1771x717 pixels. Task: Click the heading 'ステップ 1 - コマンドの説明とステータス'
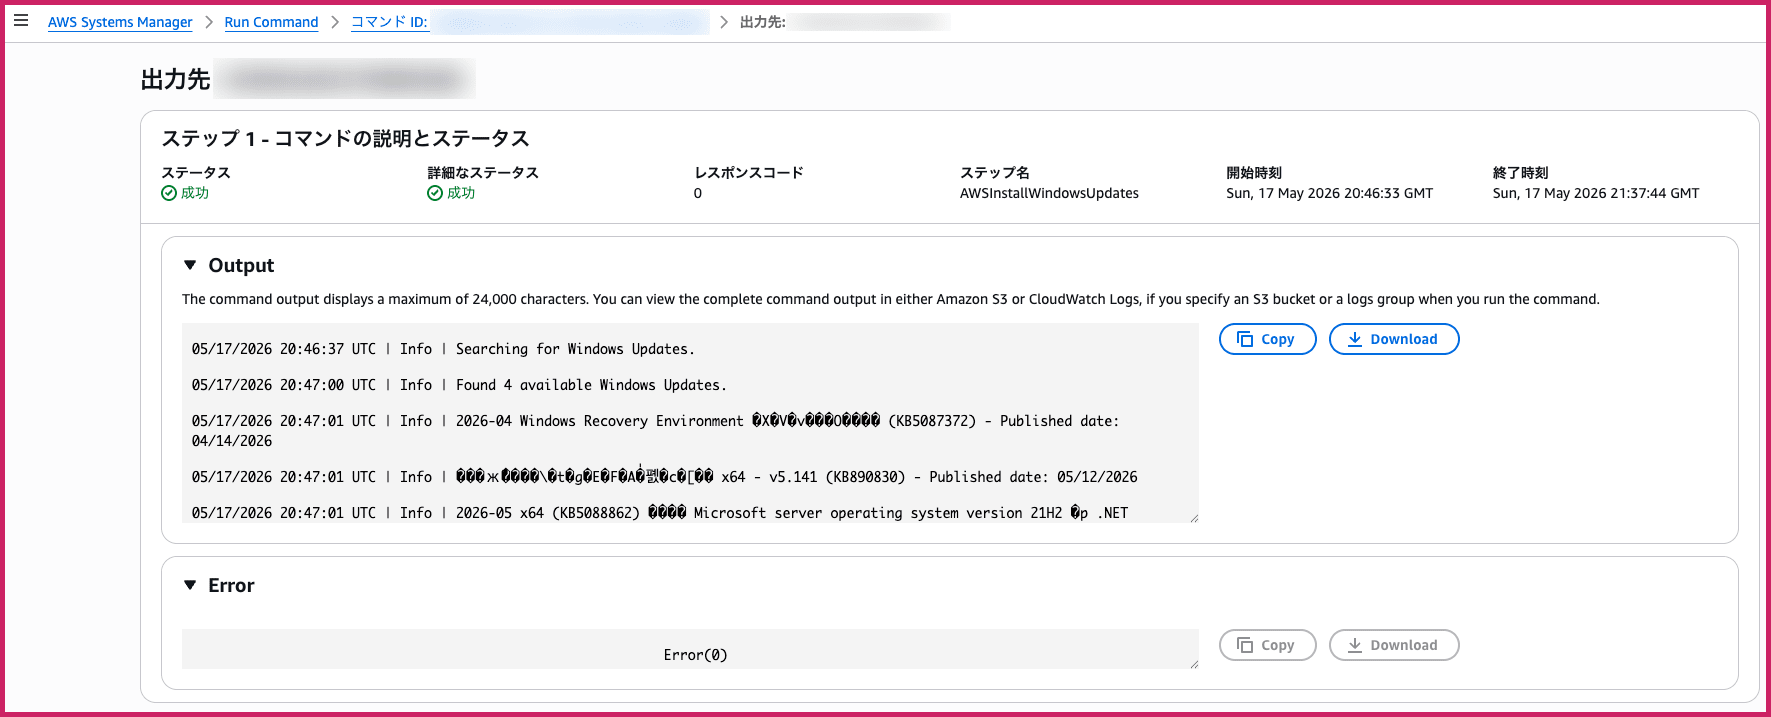(346, 138)
